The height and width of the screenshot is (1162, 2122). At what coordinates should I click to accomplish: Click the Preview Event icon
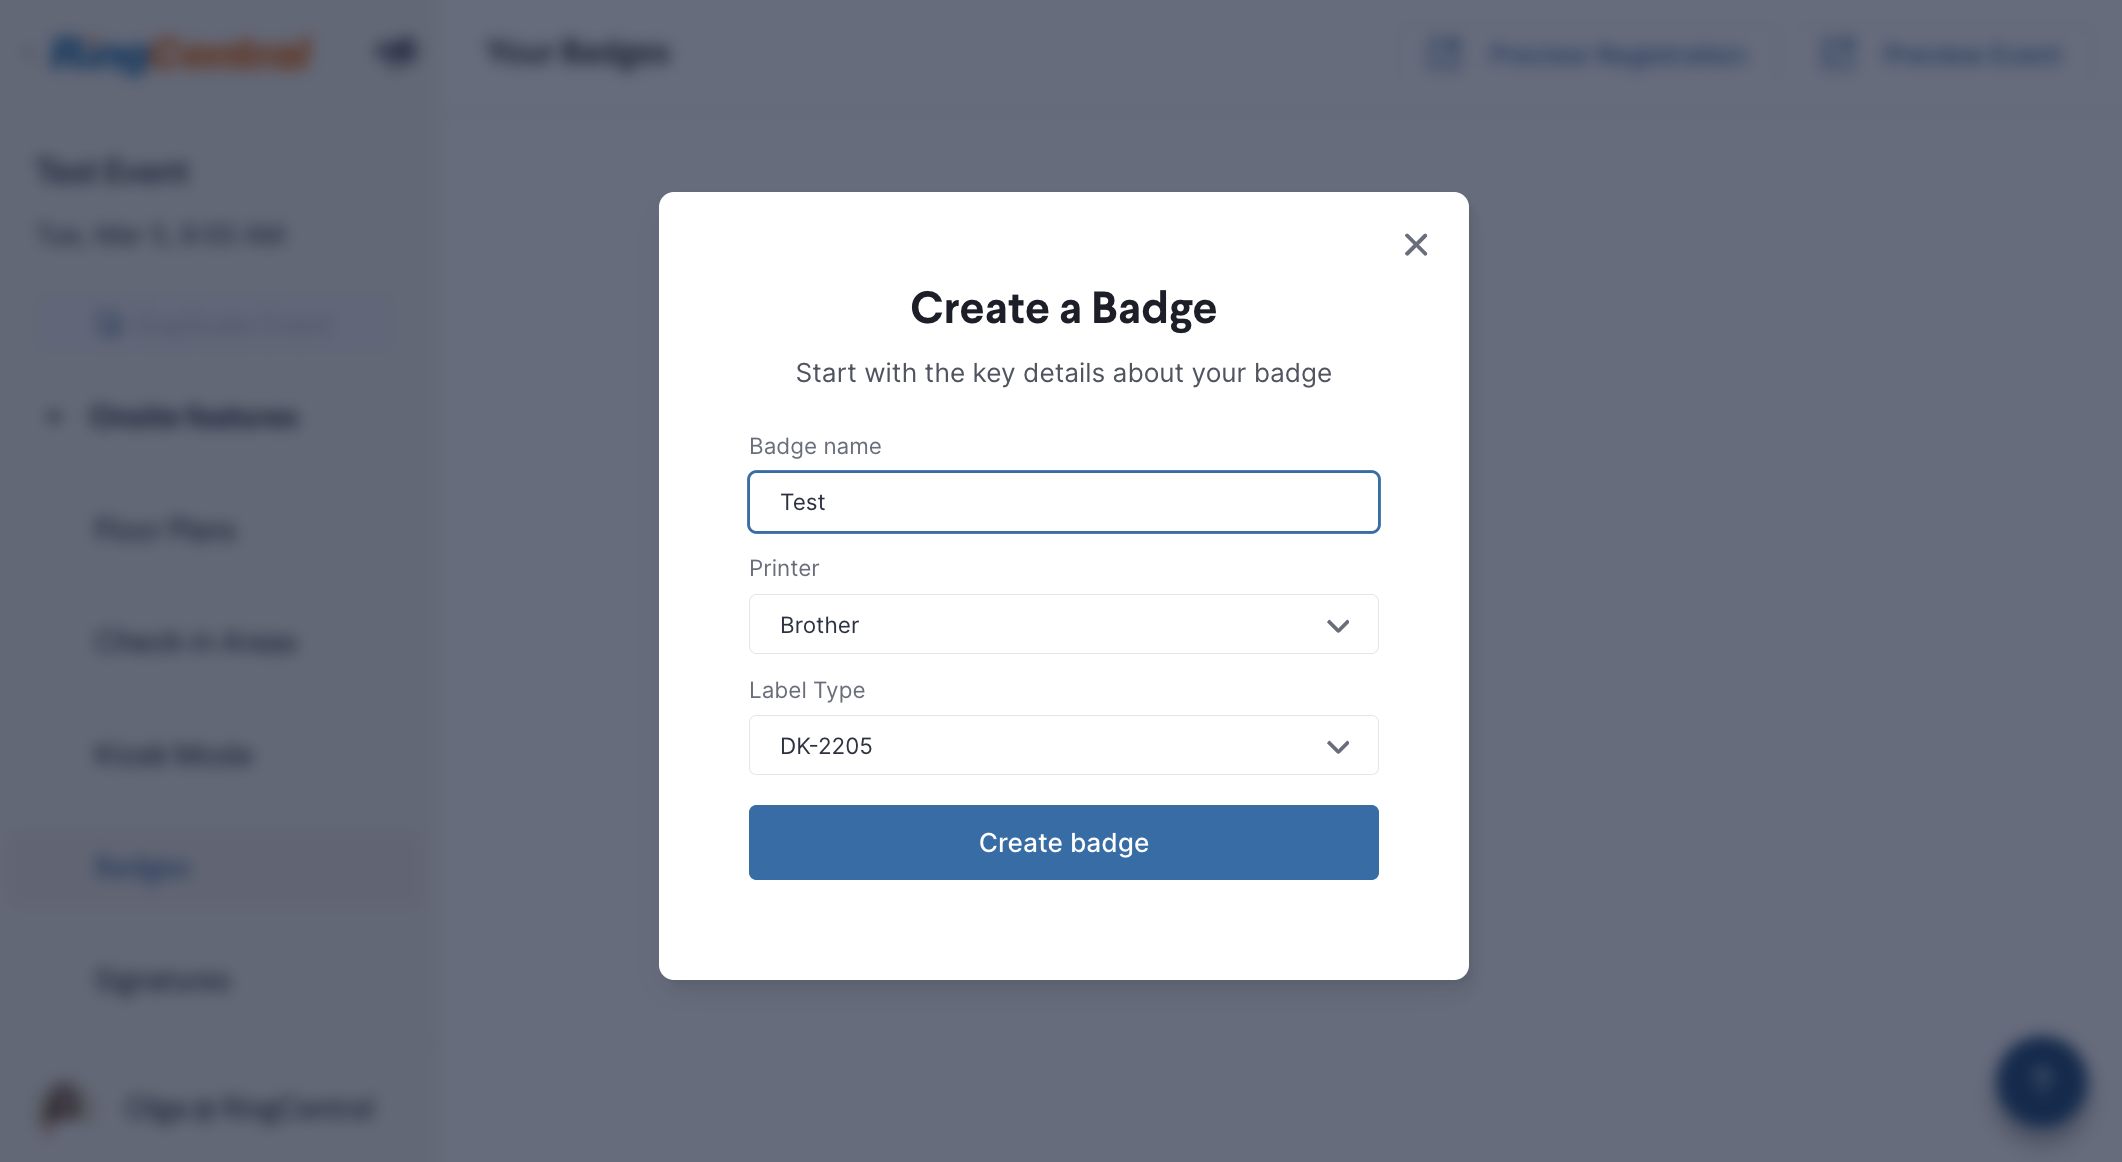(1838, 53)
